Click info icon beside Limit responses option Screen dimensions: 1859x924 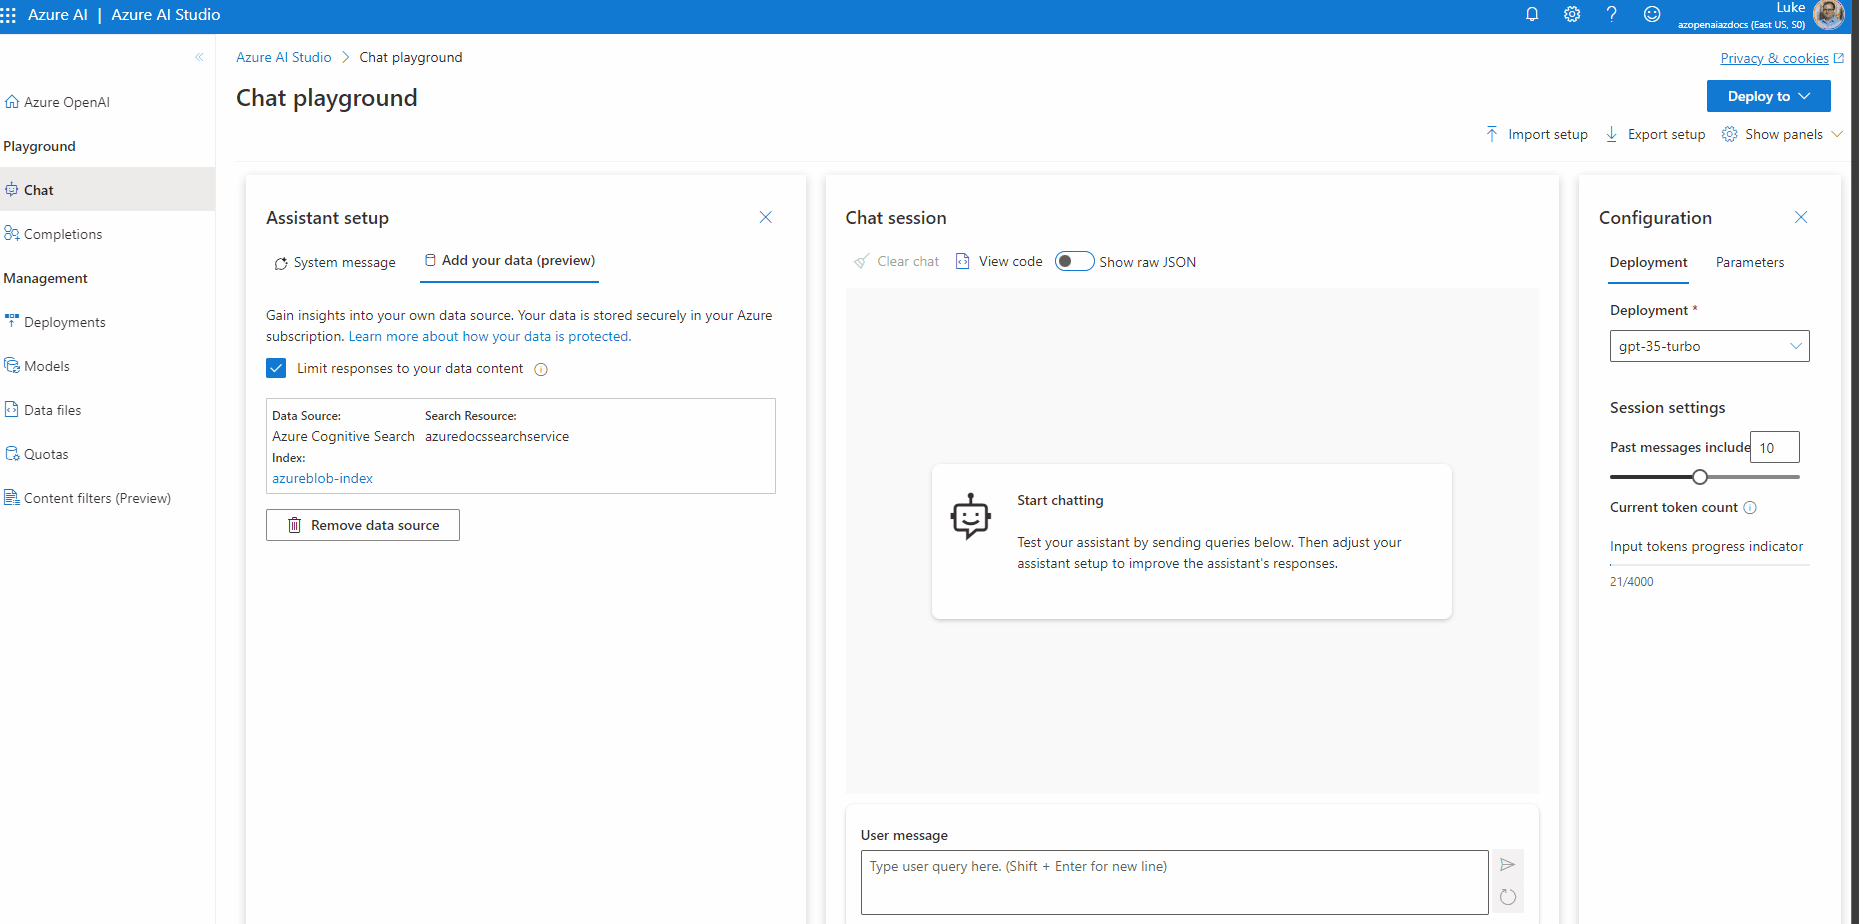[x=541, y=369]
